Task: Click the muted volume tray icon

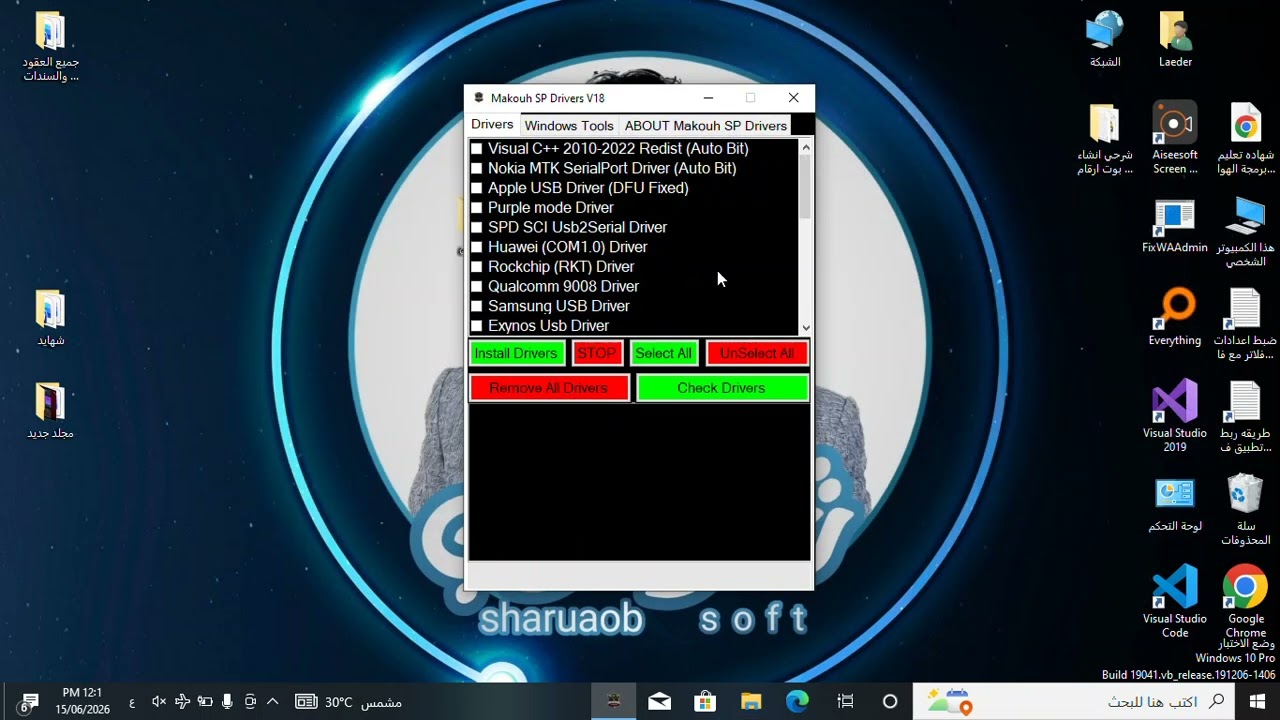Action: click(158, 701)
